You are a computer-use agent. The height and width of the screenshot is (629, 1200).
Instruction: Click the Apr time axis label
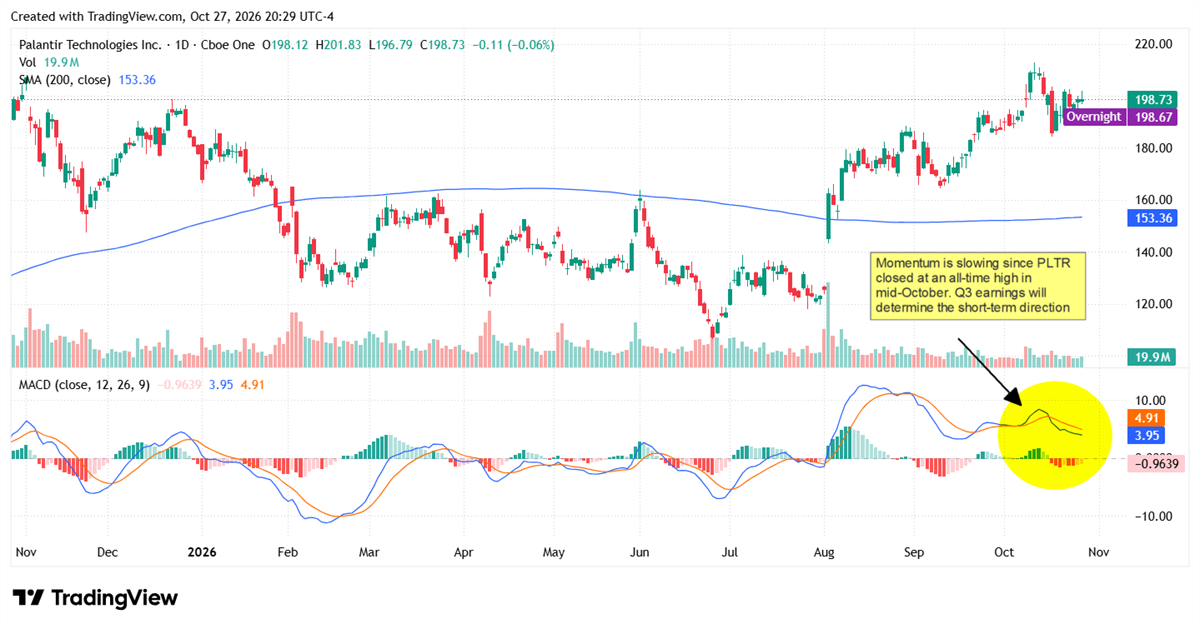coord(463,551)
